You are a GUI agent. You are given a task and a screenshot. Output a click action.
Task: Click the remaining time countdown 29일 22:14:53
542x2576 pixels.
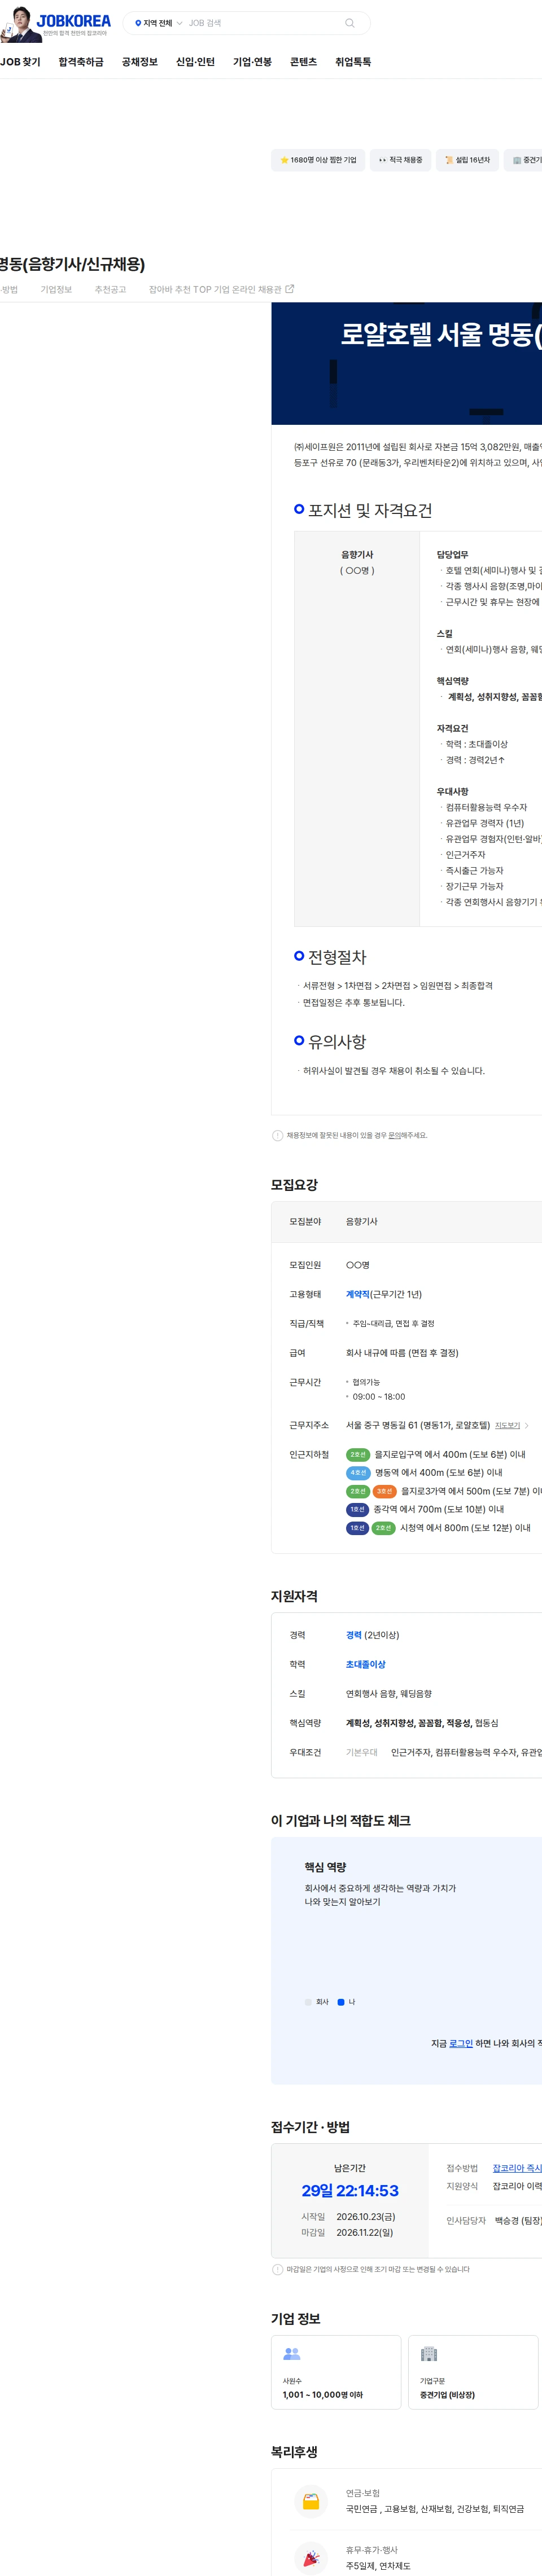pos(350,2191)
